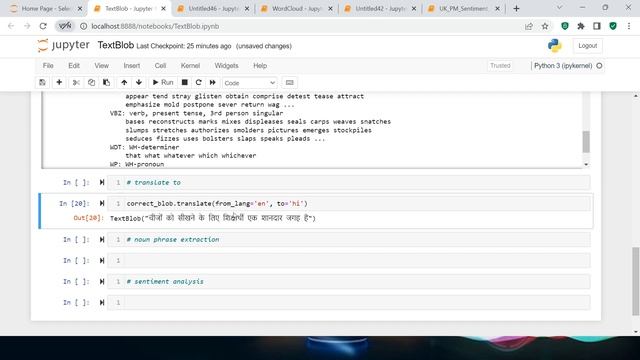Screen dimensions: 640x360
Task: Click the output area scroll down arrow
Action: click(x=586, y=164)
